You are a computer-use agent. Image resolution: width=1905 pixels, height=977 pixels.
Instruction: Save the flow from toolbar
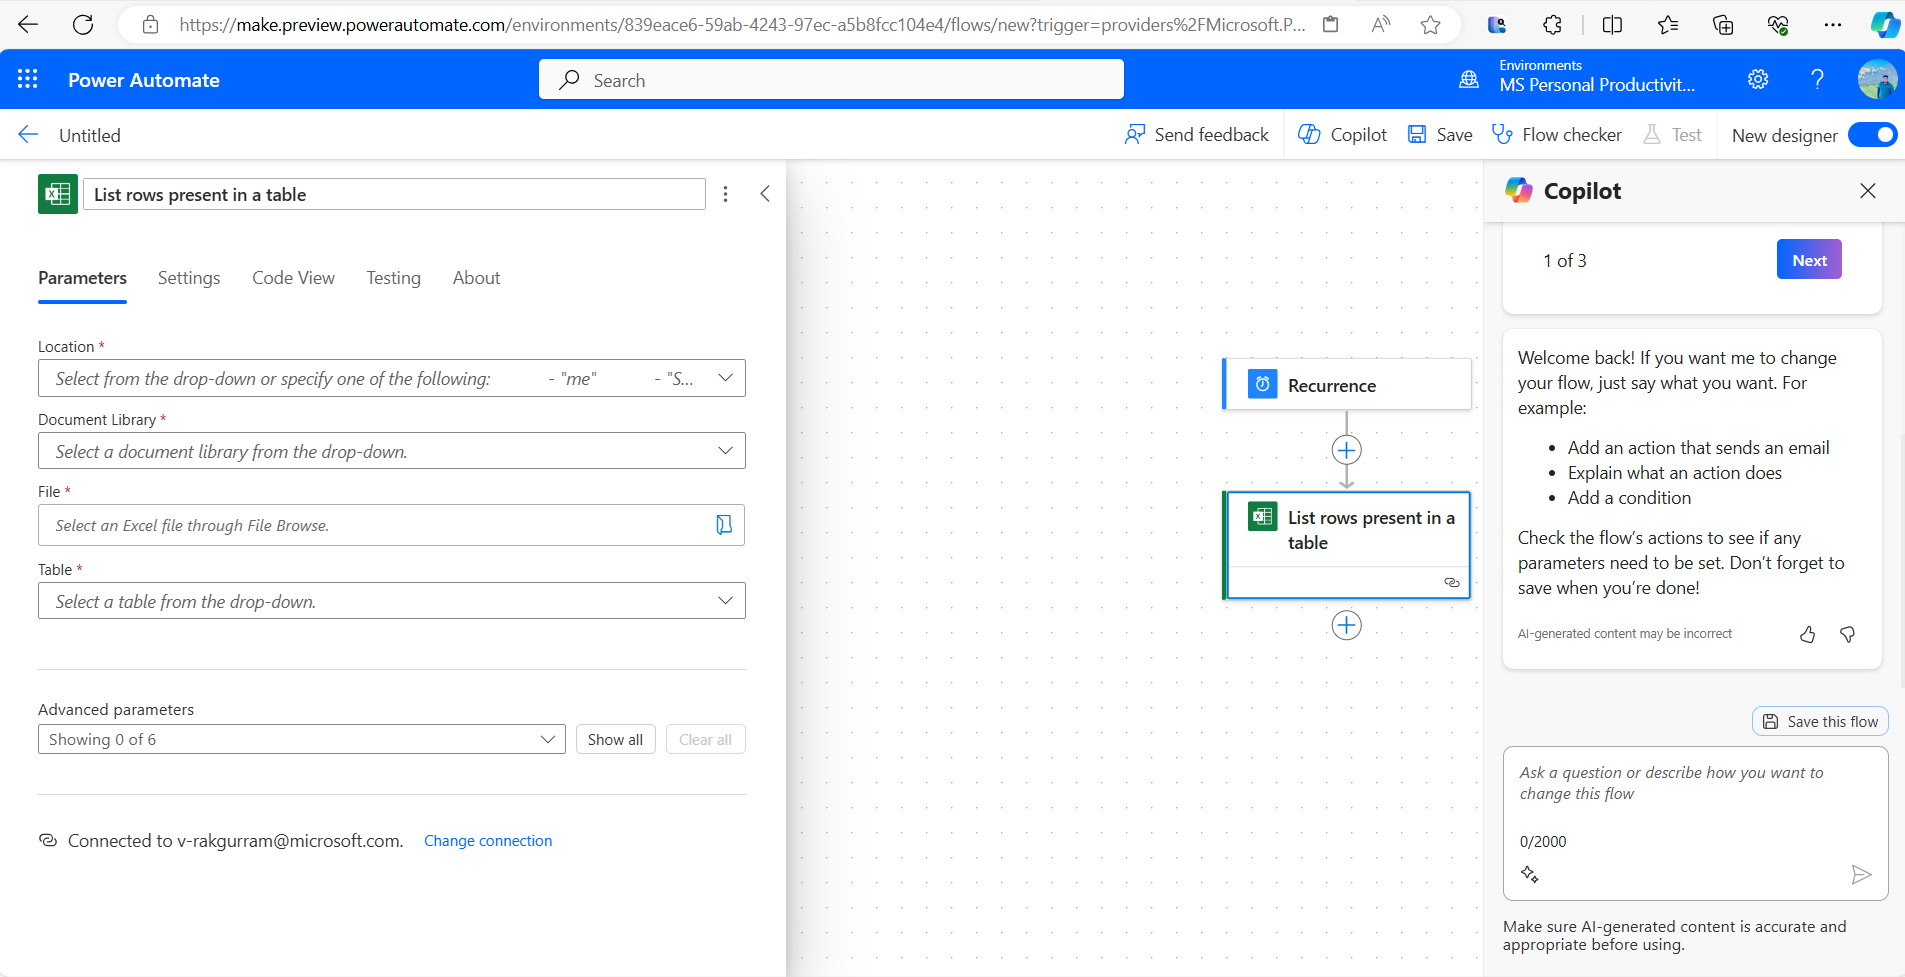click(1440, 135)
